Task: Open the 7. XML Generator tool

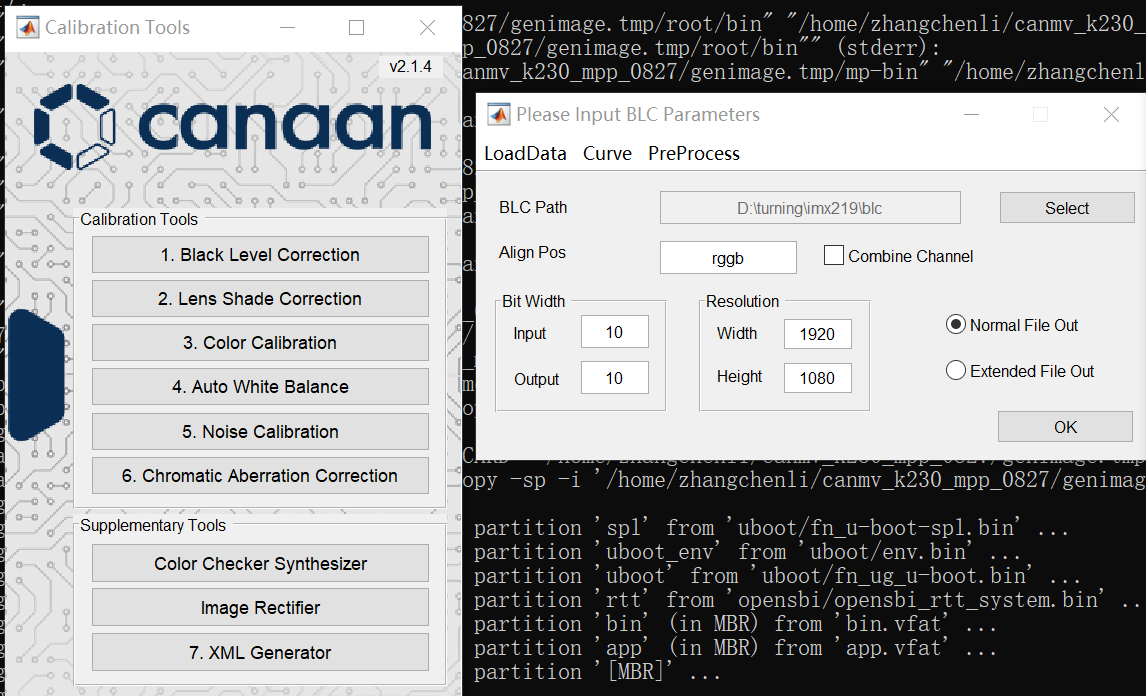Action: 260,653
